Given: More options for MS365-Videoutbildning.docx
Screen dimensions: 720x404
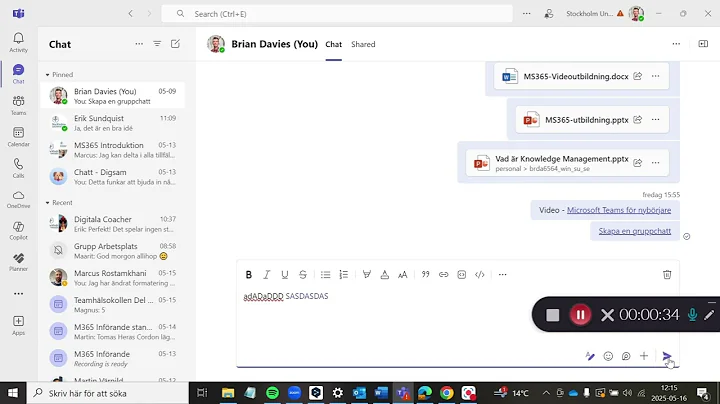Looking at the screenshot, I should 655,76.
